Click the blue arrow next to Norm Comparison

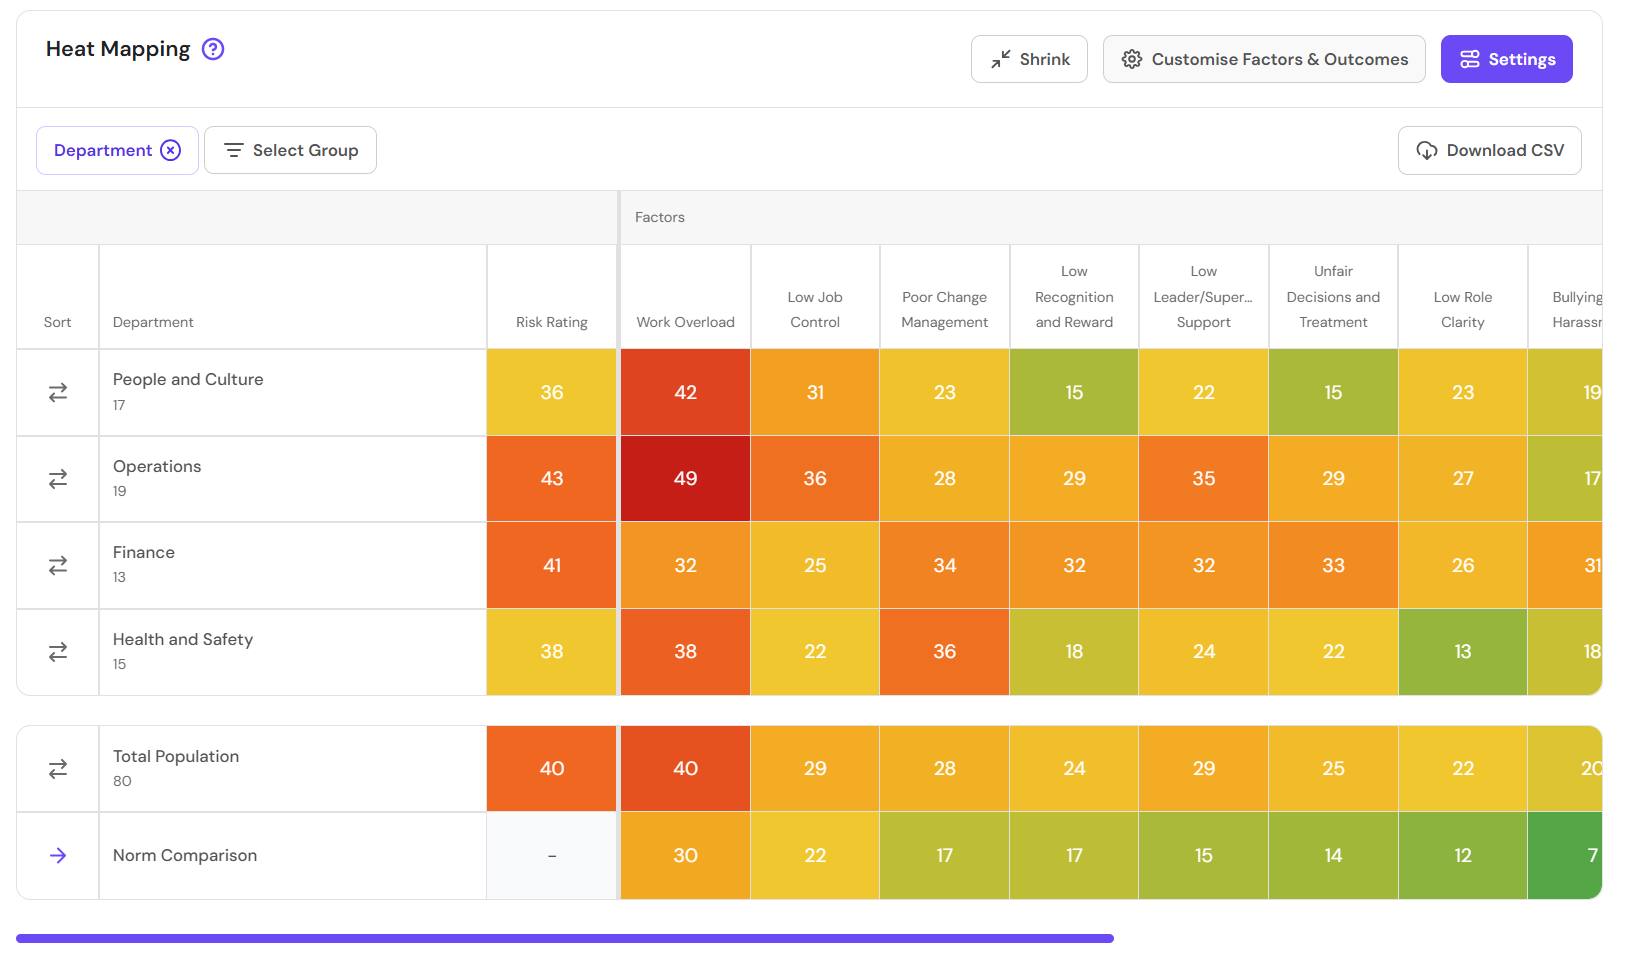(x=57, y=855)
